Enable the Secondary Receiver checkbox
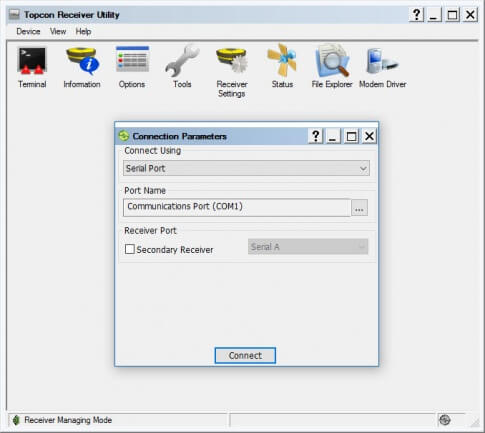The height and width of the screenshot is (433, 485). [x=130, y=249]
